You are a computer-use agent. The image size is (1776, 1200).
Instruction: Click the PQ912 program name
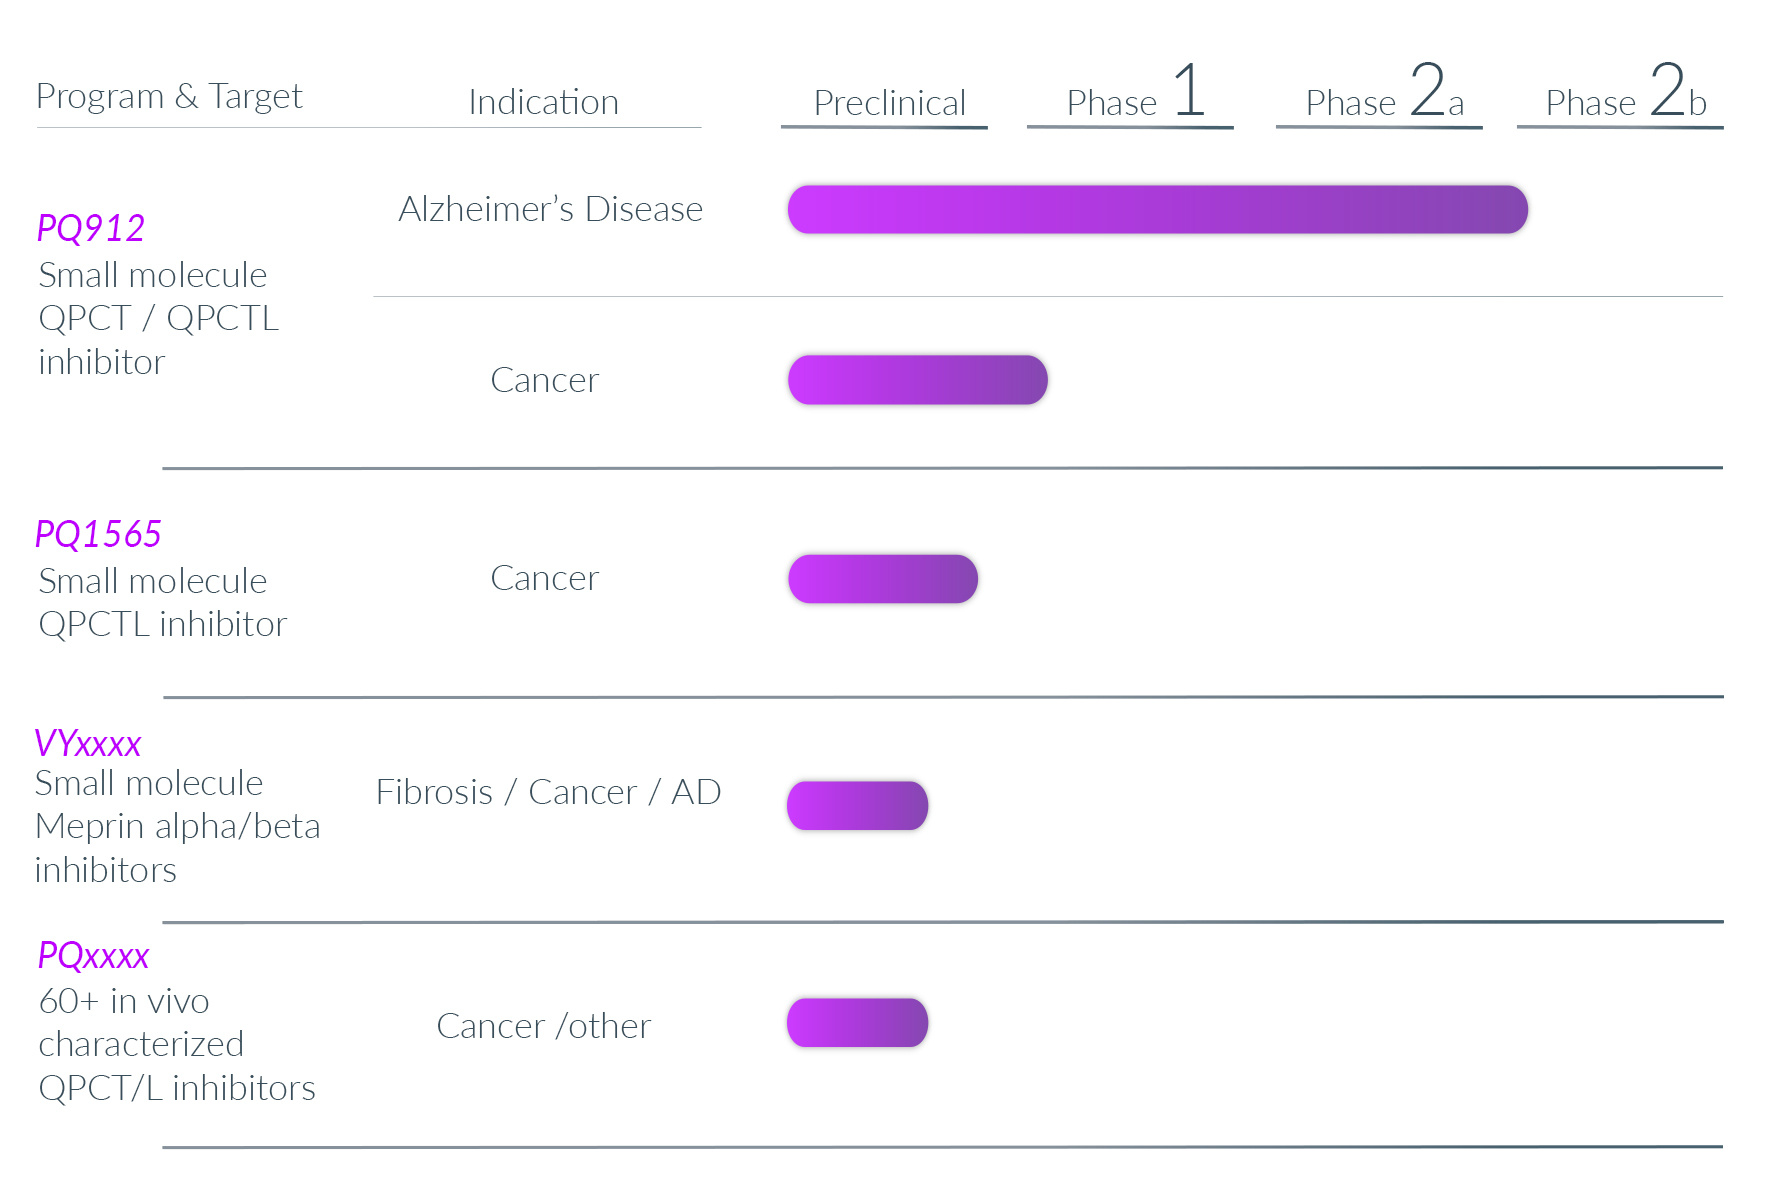[x=91, y=228]
